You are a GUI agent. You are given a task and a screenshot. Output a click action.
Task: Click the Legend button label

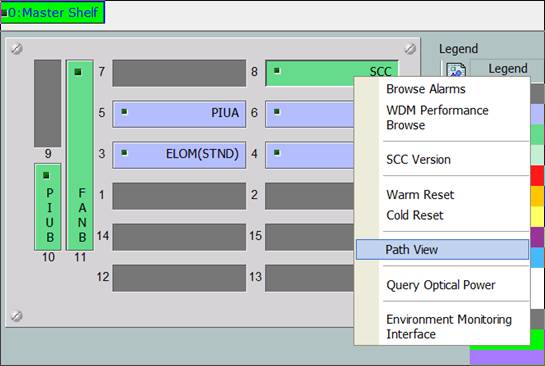(x=507, y=68)
